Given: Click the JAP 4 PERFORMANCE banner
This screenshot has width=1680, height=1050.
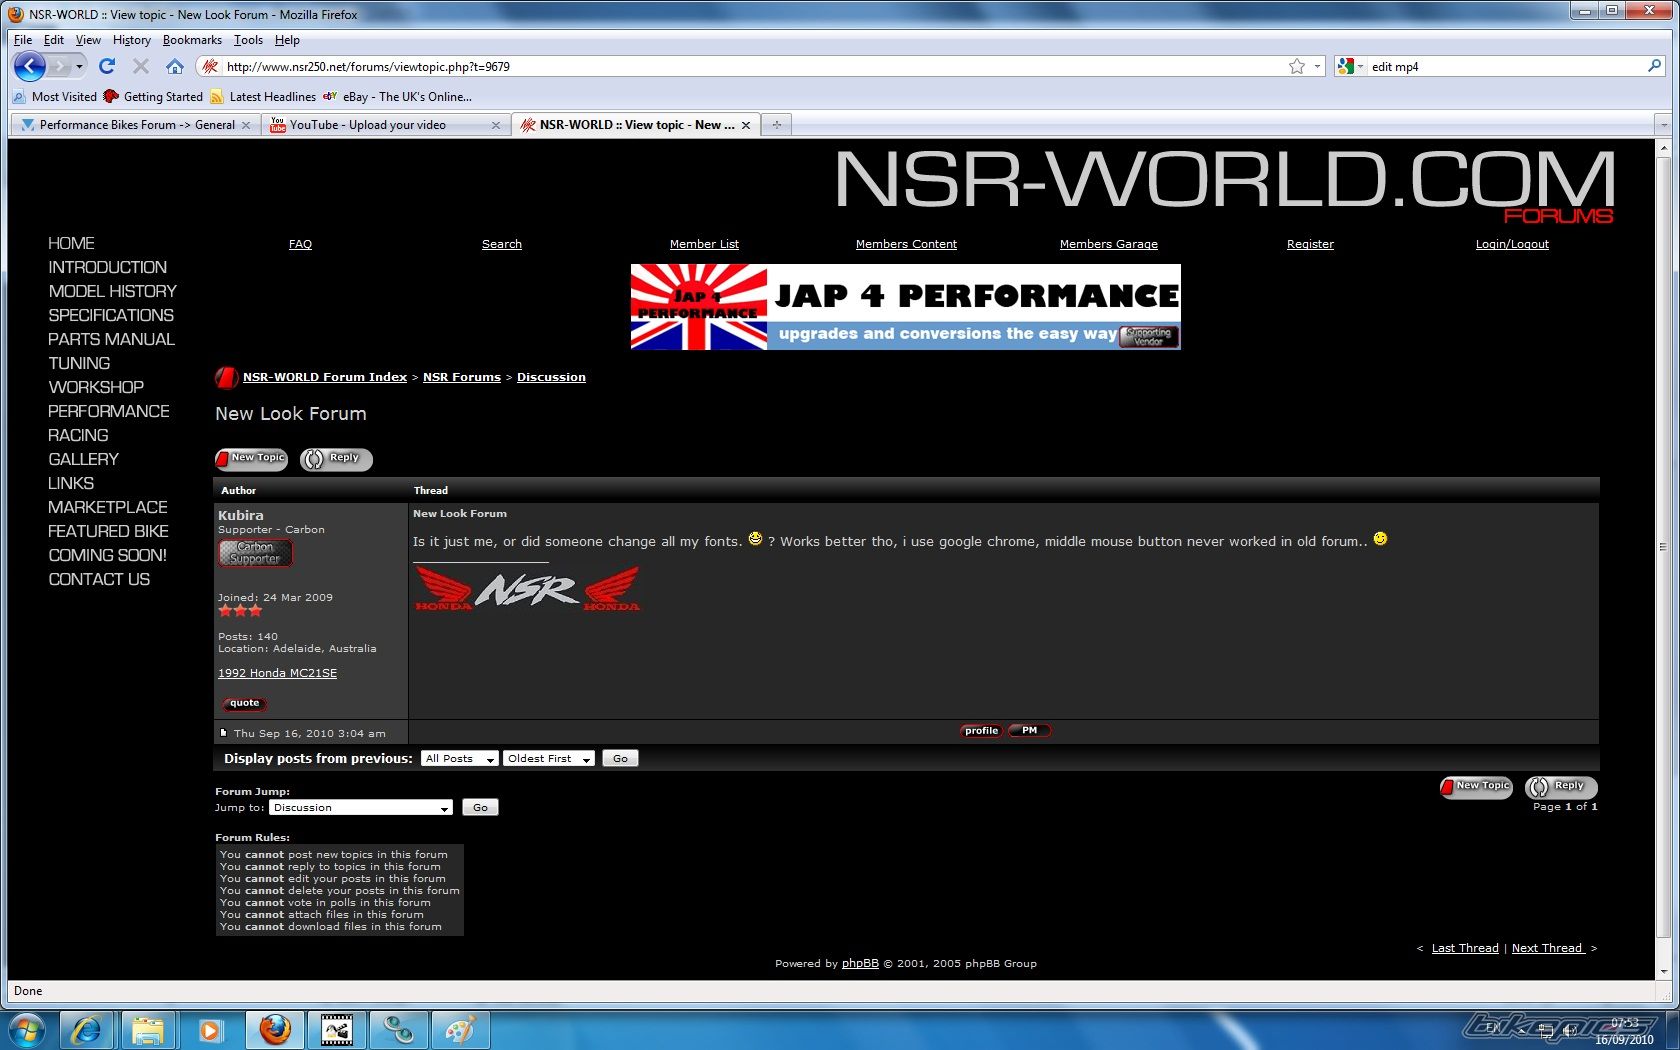Looking at the screenshot, I should (x=905, y=307).
